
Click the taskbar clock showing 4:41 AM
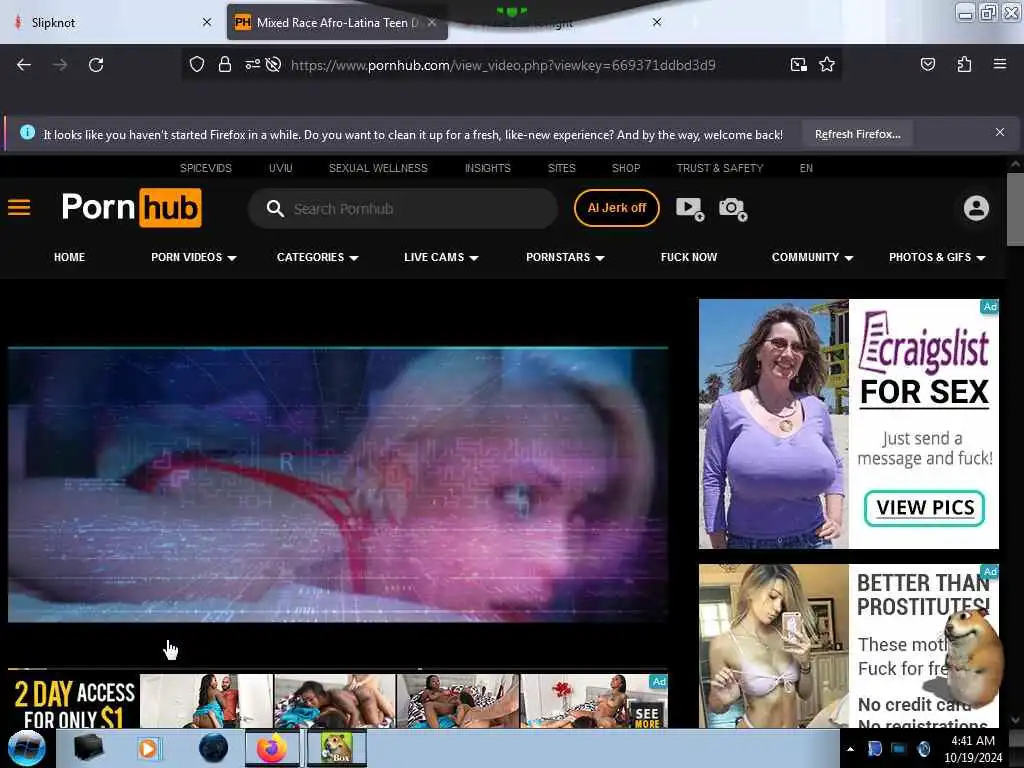972,749
